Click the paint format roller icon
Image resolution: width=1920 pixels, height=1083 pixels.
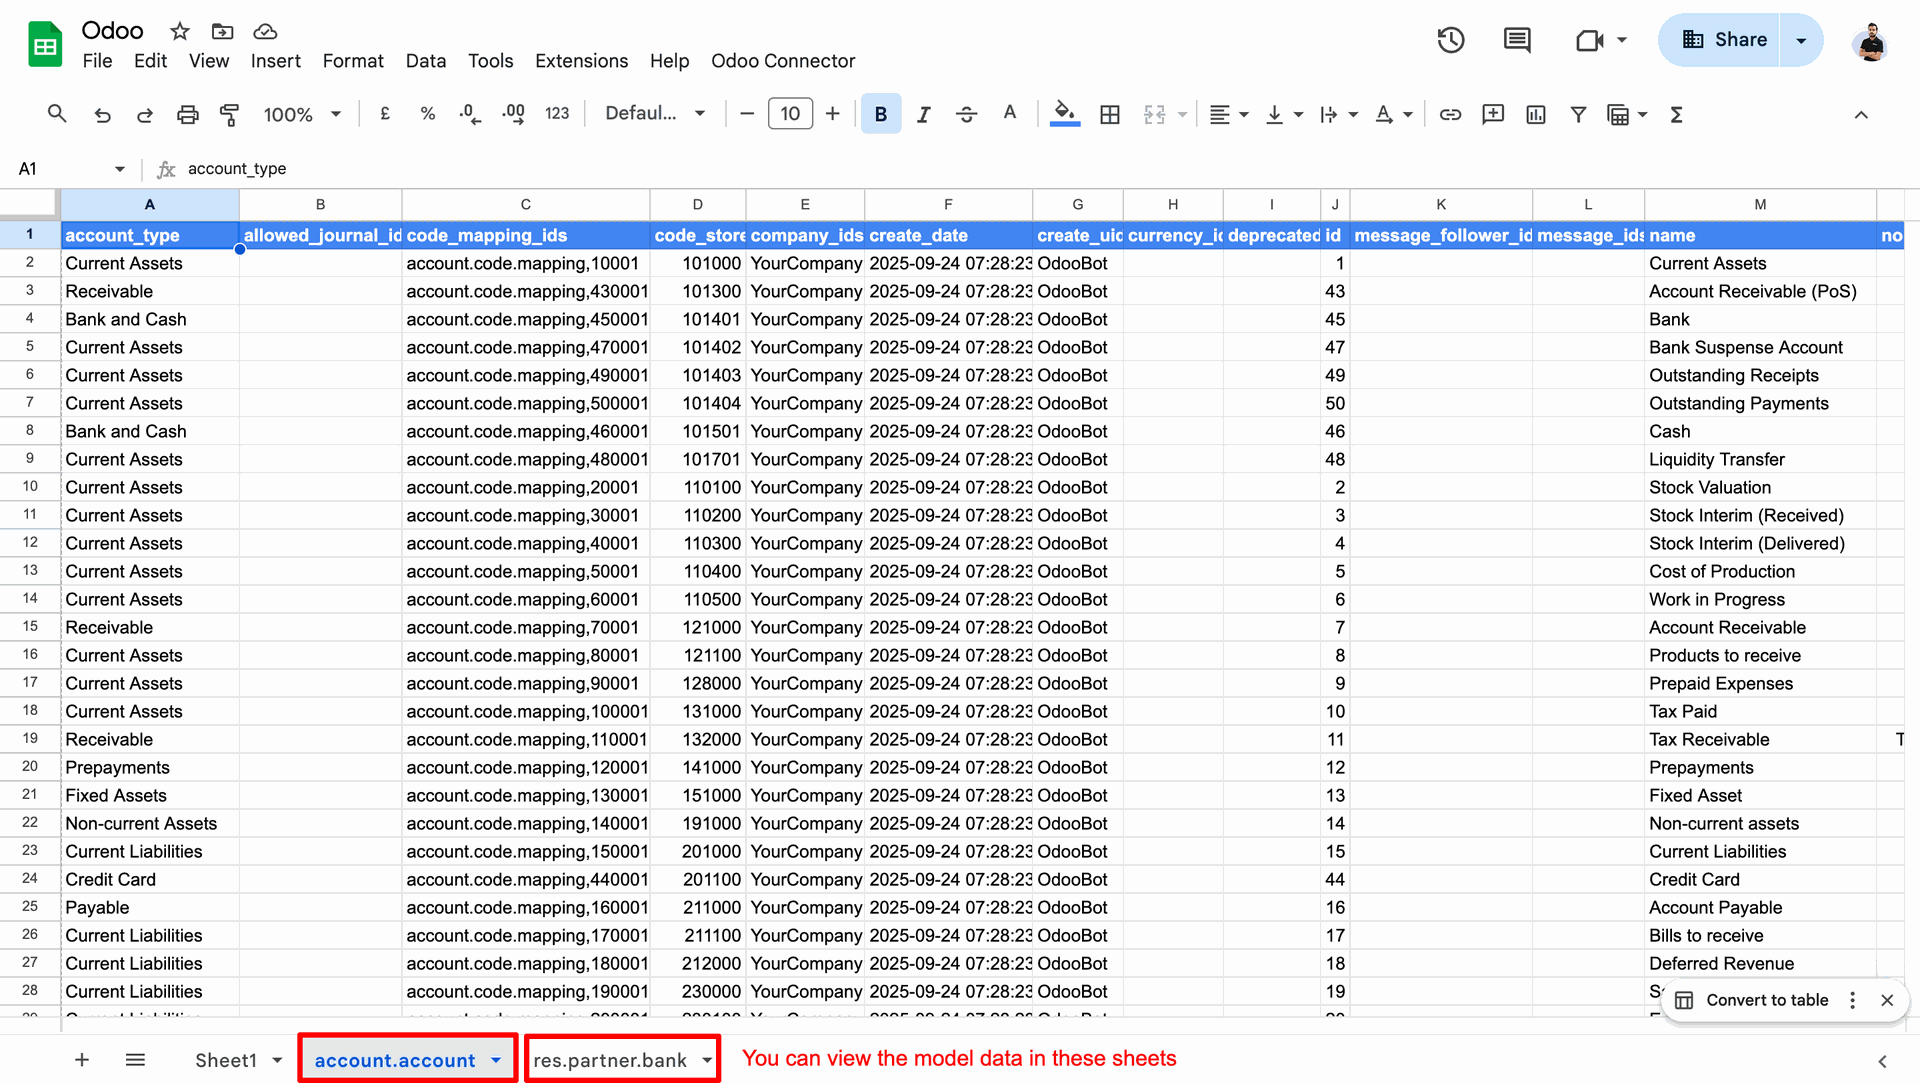[x=229, y=114]
